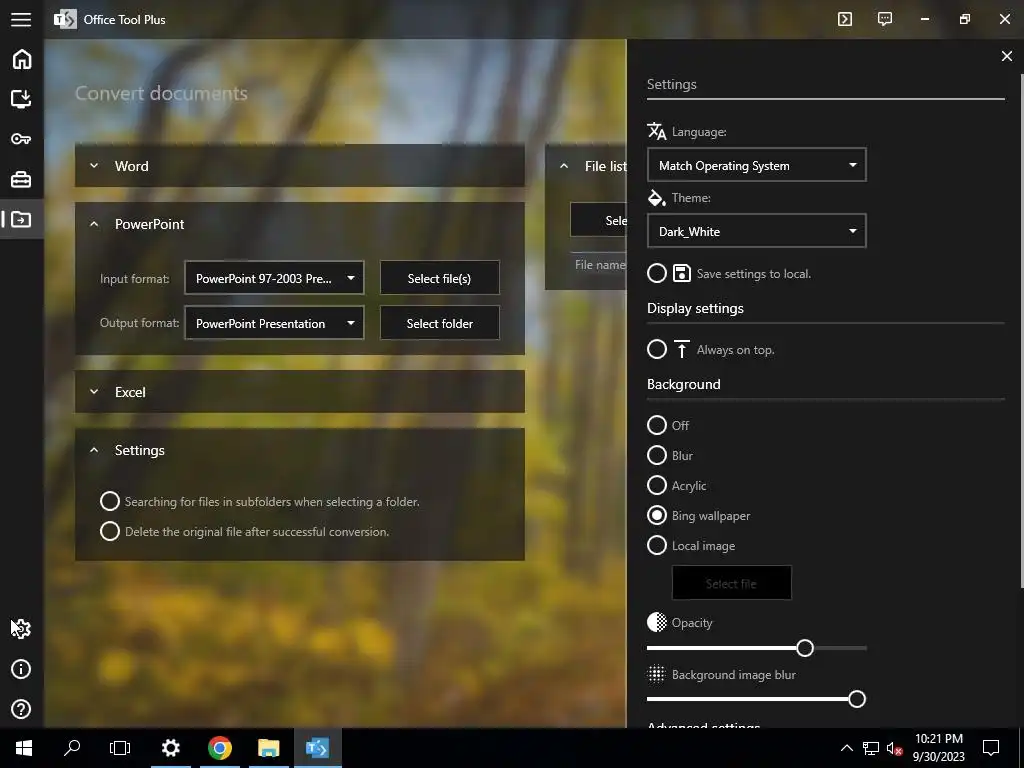The image size is (1024, 768).
Task: Open the feedback chat icon in title bar
Action: 885,19
